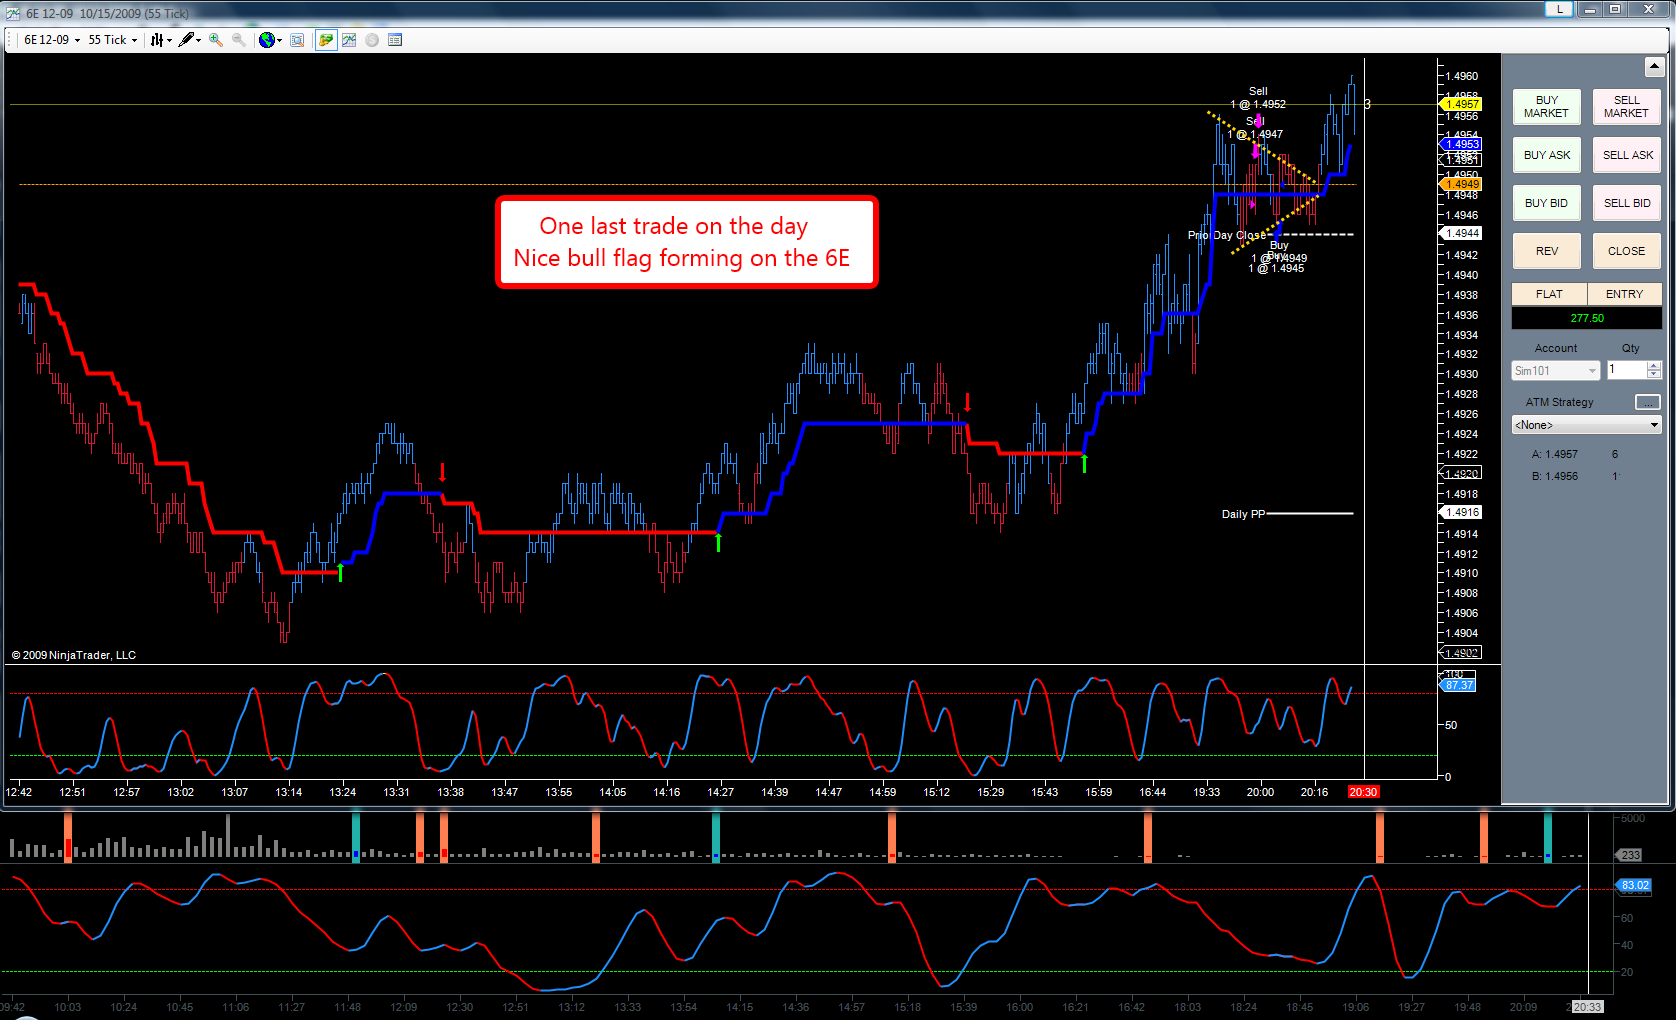Click the globe icon in toolbar
1676x1020 pixels.
[266, 40]
